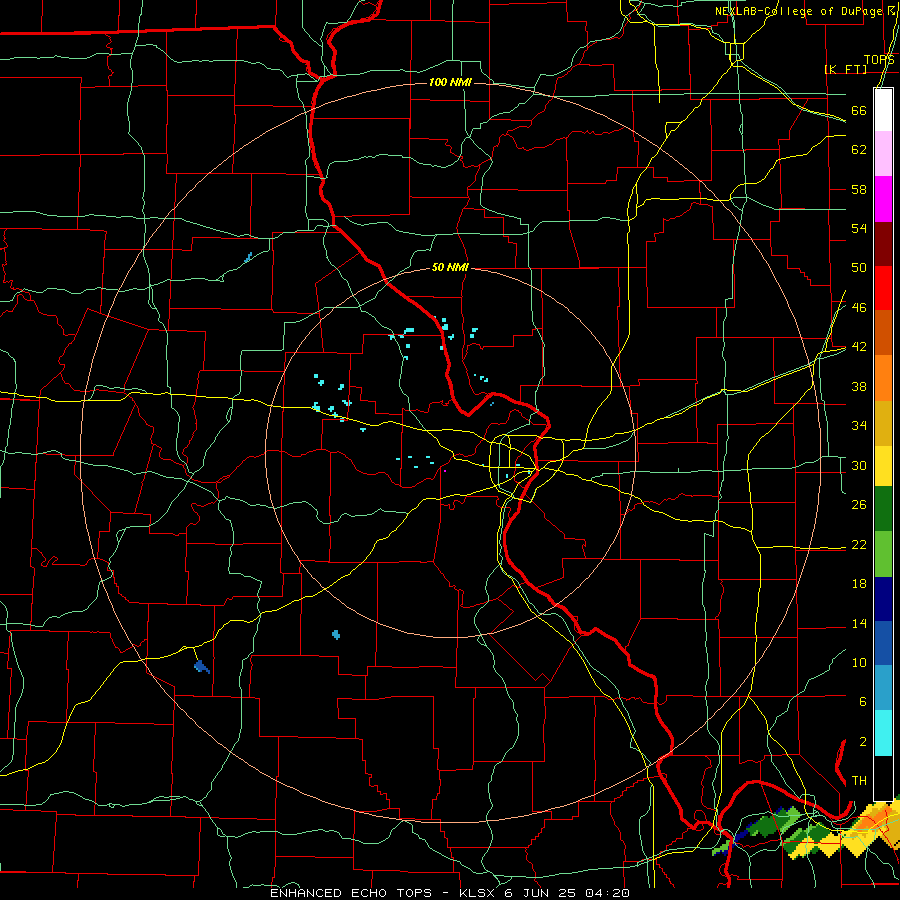Click the "TOPS" legend title
The width and height of the screenshot is (900, 900).
879,60
